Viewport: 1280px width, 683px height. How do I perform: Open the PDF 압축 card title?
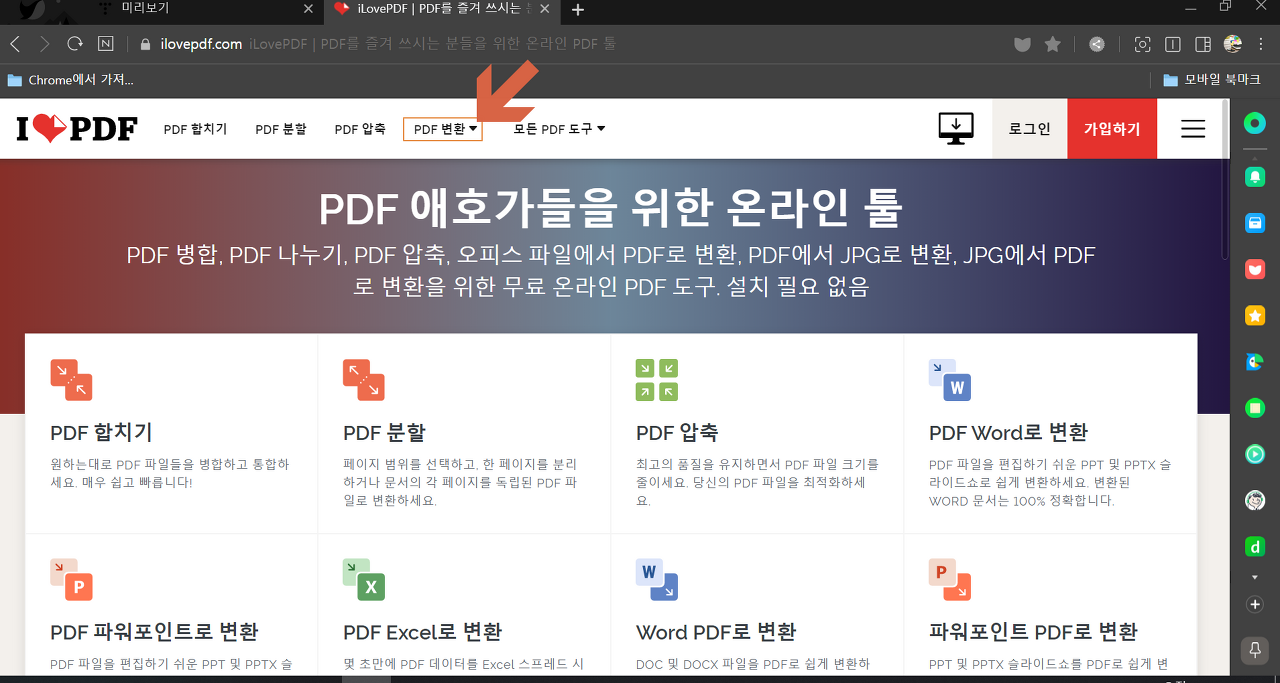pyautogui.click(x=677, y=433)
